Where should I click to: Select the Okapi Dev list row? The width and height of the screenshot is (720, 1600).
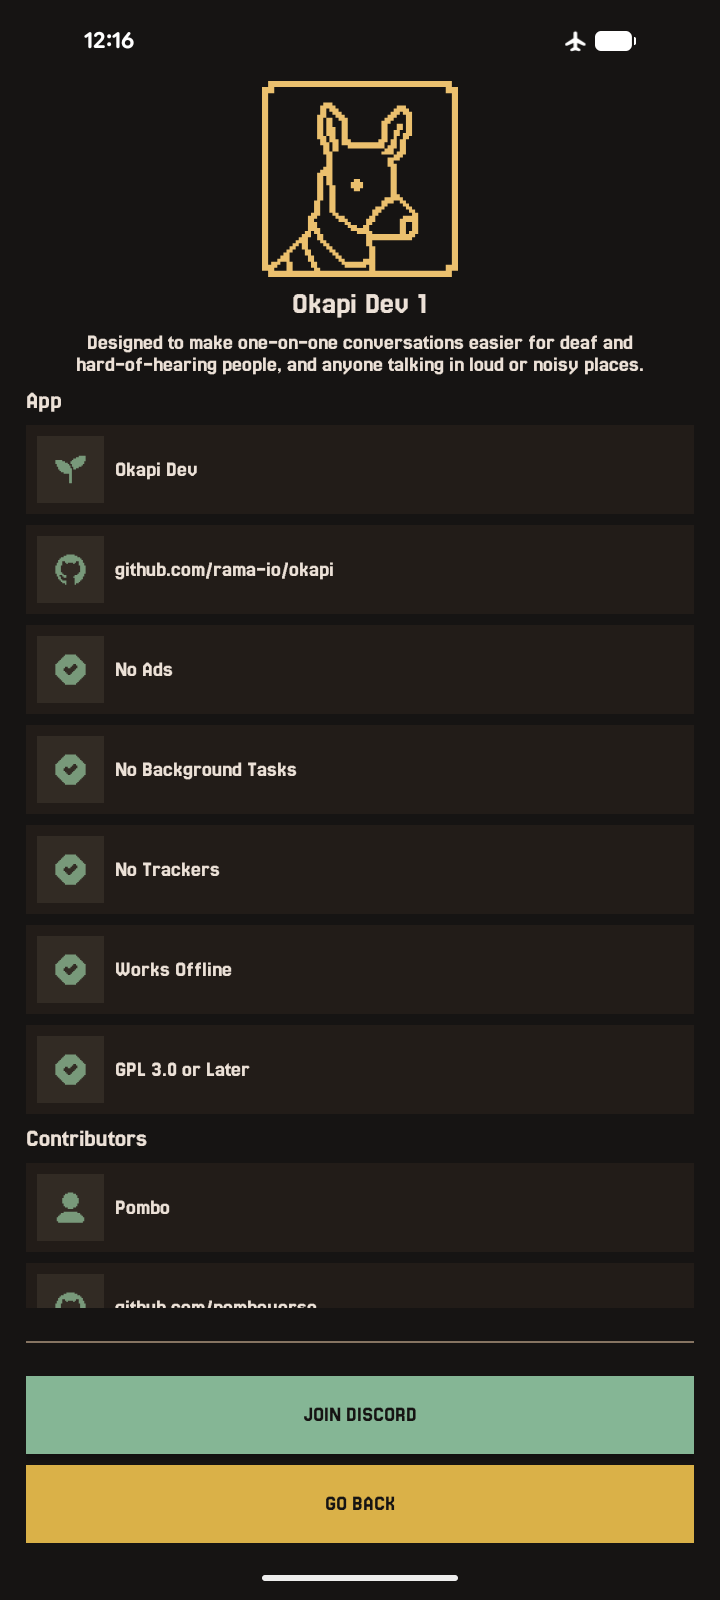point(360,469)
